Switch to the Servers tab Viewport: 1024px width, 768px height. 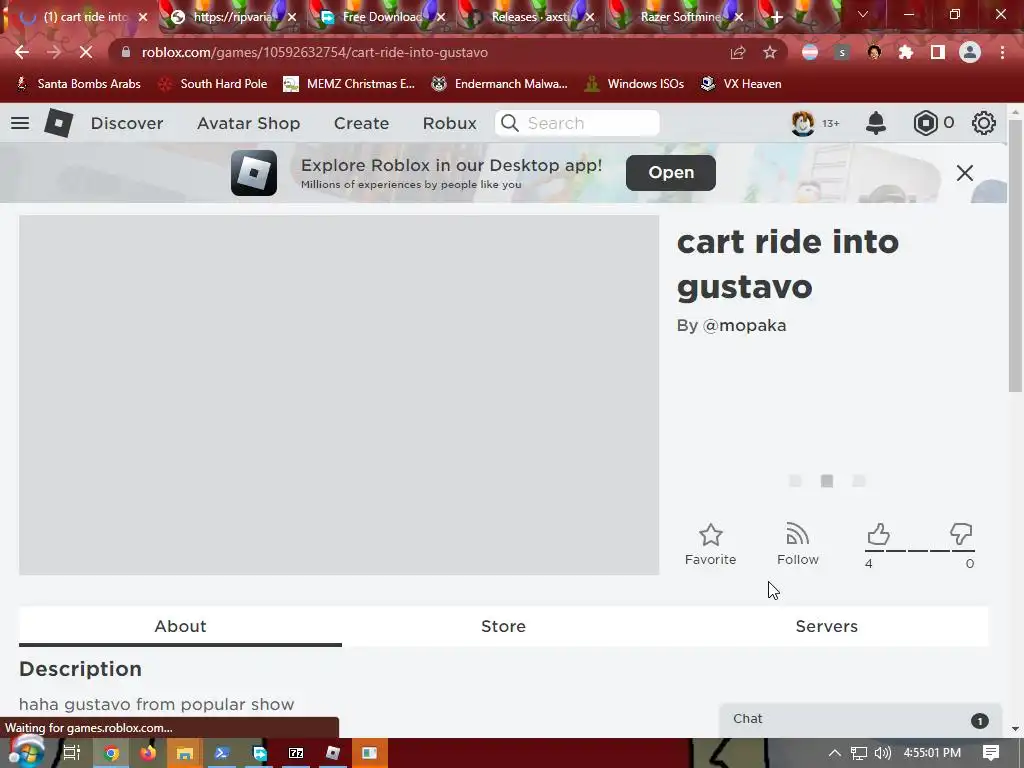coord(826,626)
